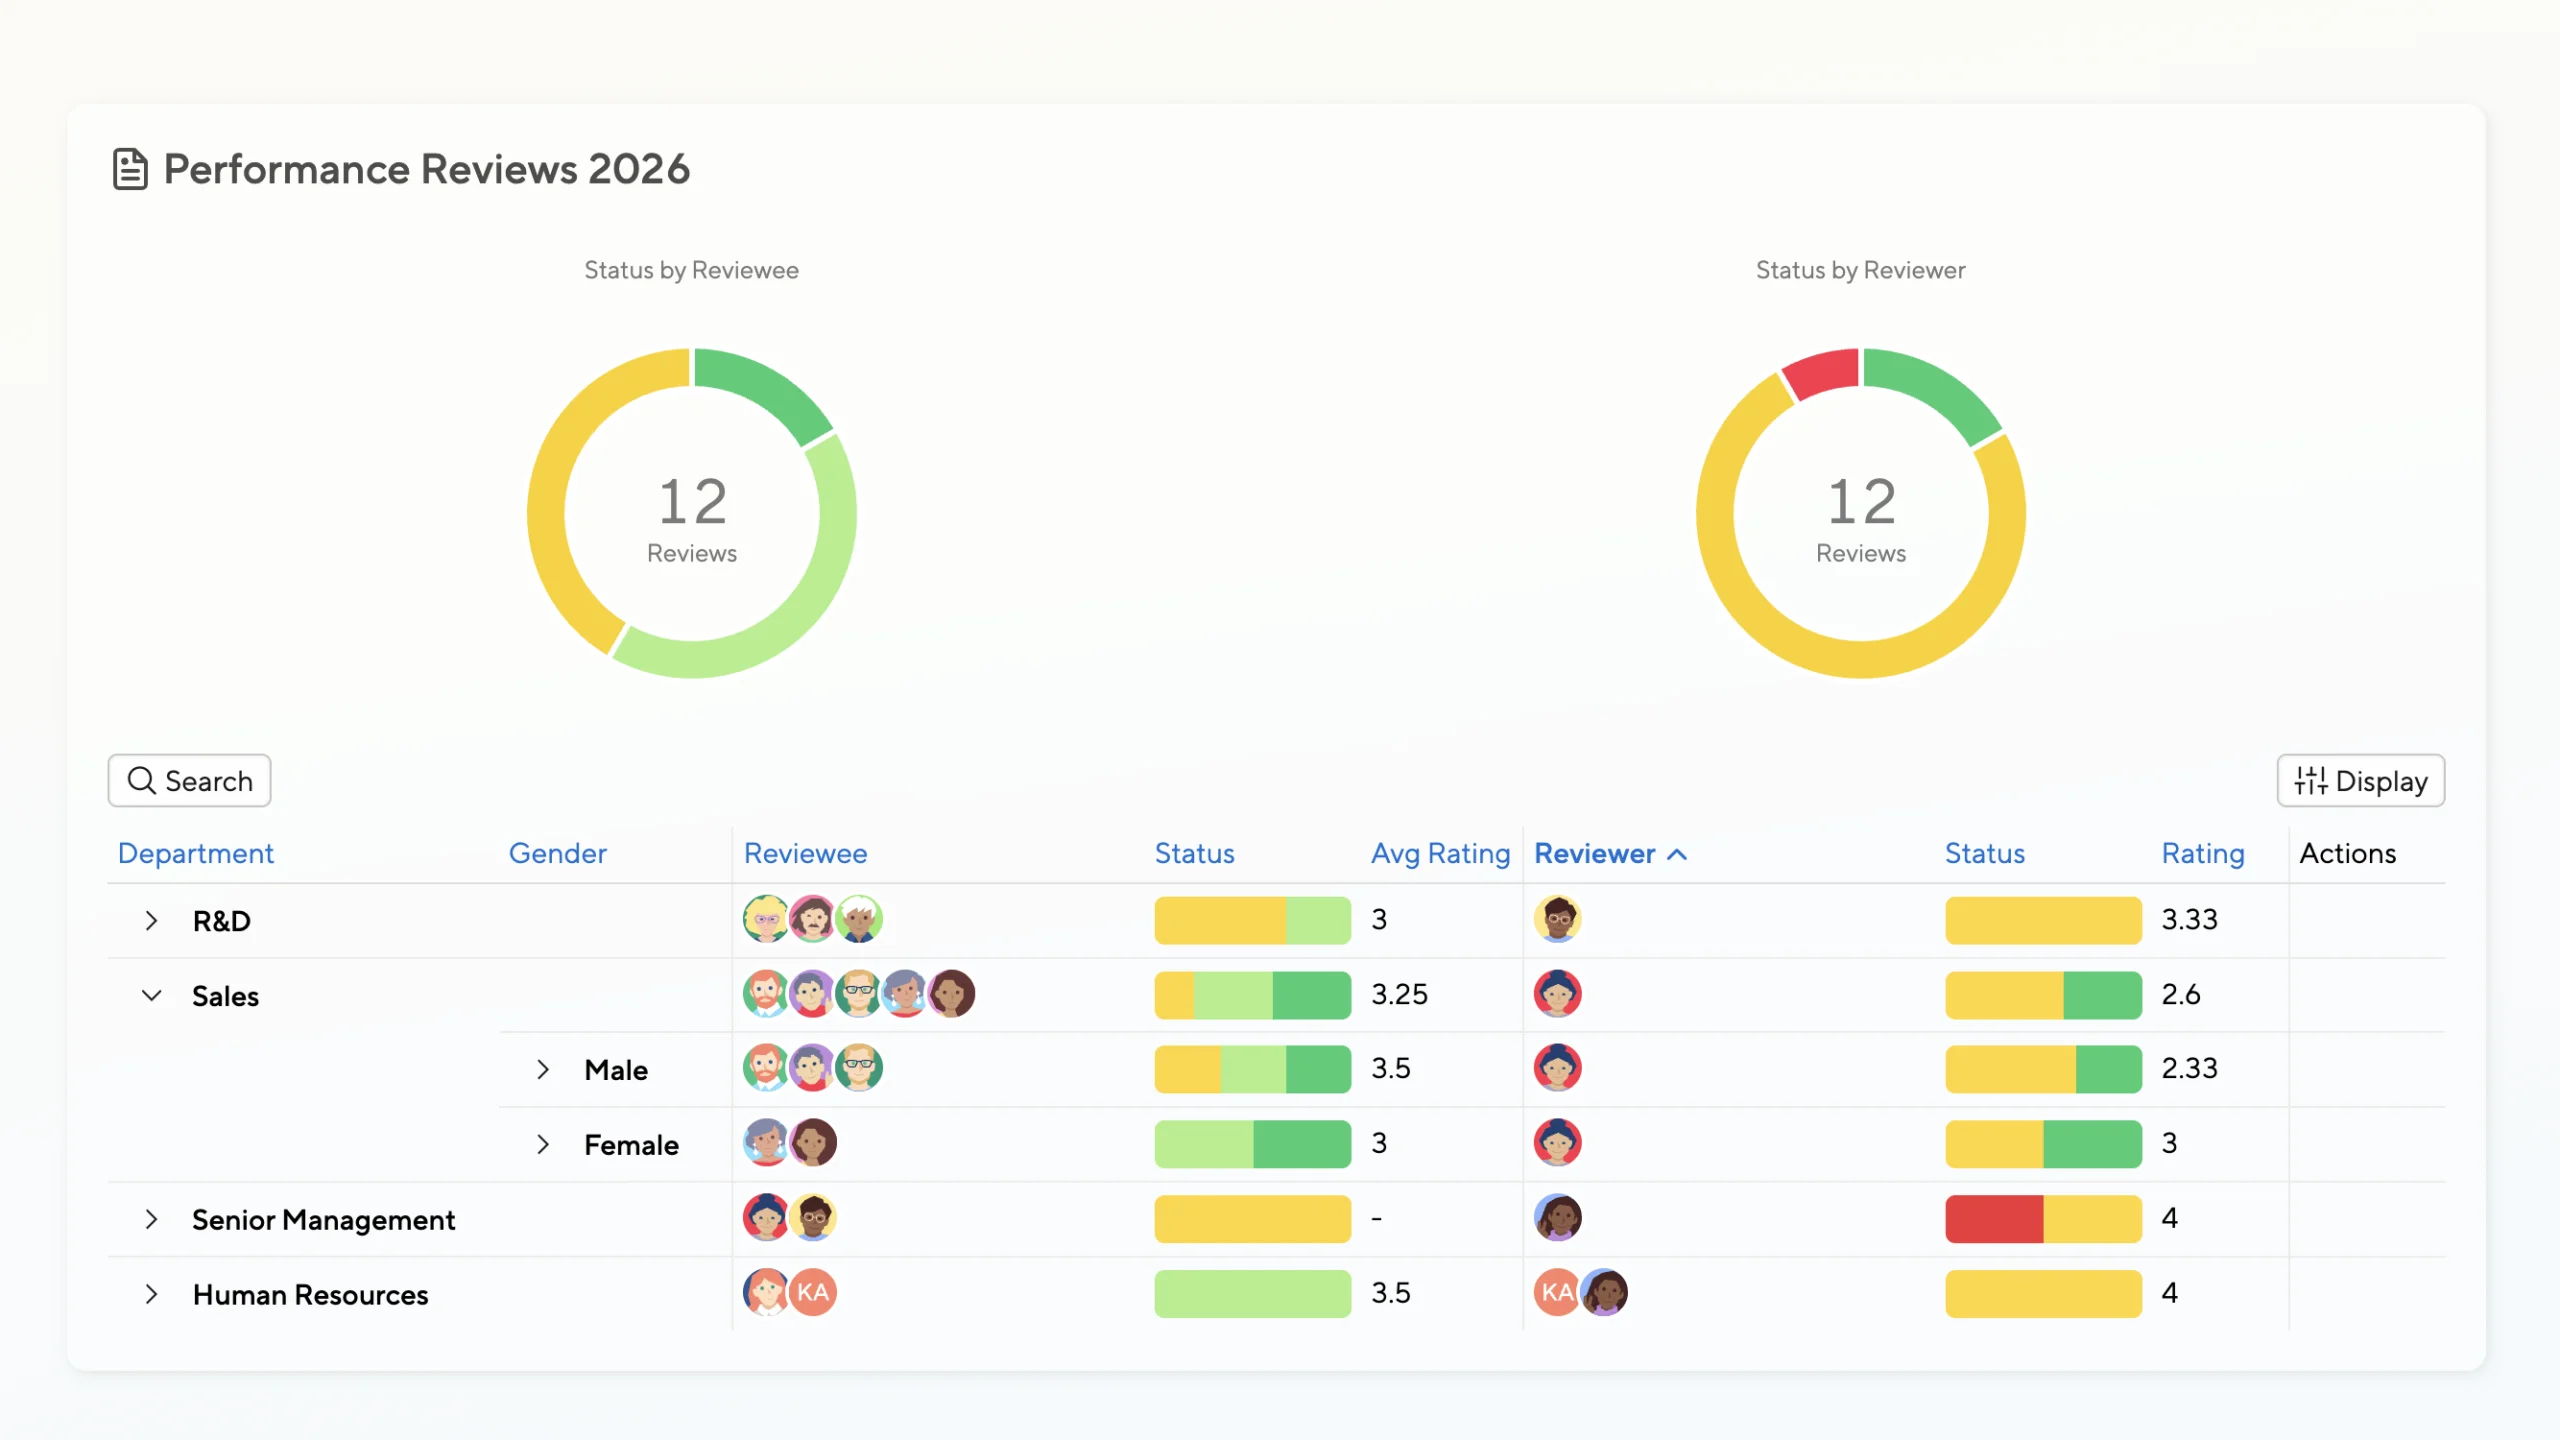Screen dimensions: 2560x1440
Task: Select the KA reviewer avatar in Human Resources
Action: coord(1556,1292)
